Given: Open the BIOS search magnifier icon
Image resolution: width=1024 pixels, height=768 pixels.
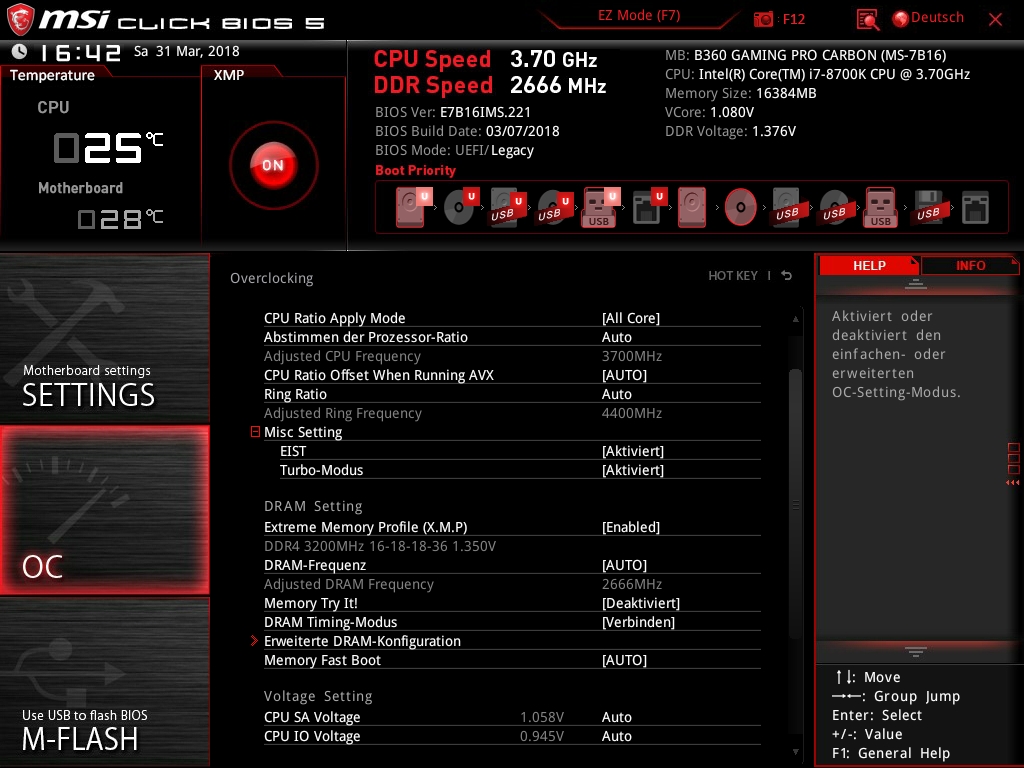Looking at the screenshot, I should pyautogui.click(x=867, y=20).
